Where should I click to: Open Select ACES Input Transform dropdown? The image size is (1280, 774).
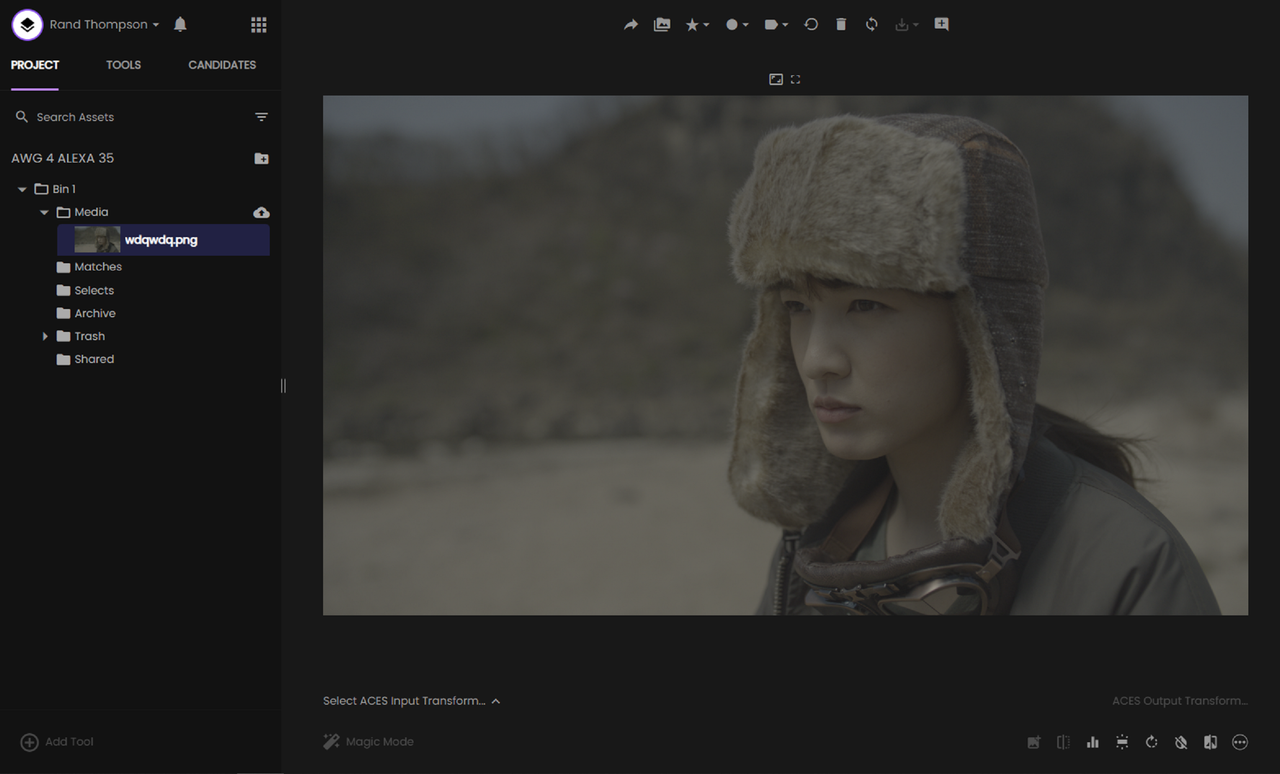(412, 701)
